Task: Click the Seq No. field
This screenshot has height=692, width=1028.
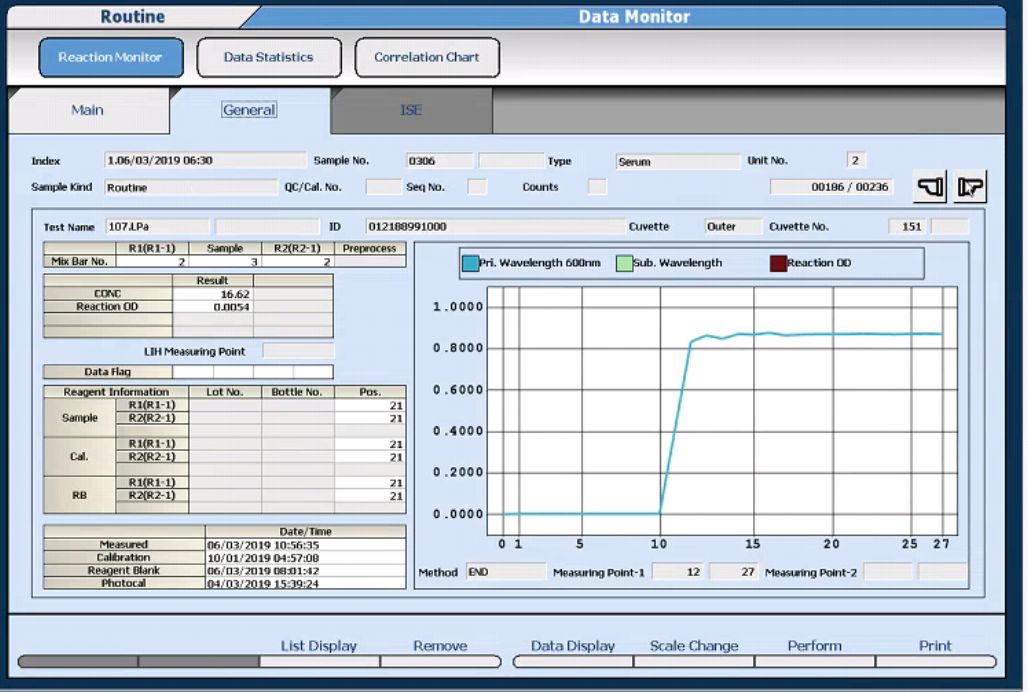Action: click(x=477, y=187)
